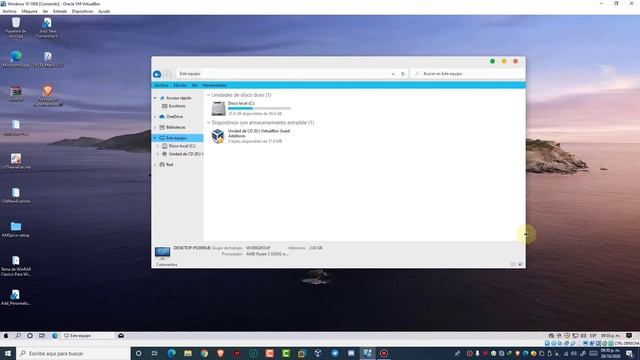Open the guest notification center icon
This screenshot has height=360, width=640.
pyautogui.click(x=629, y=336)
